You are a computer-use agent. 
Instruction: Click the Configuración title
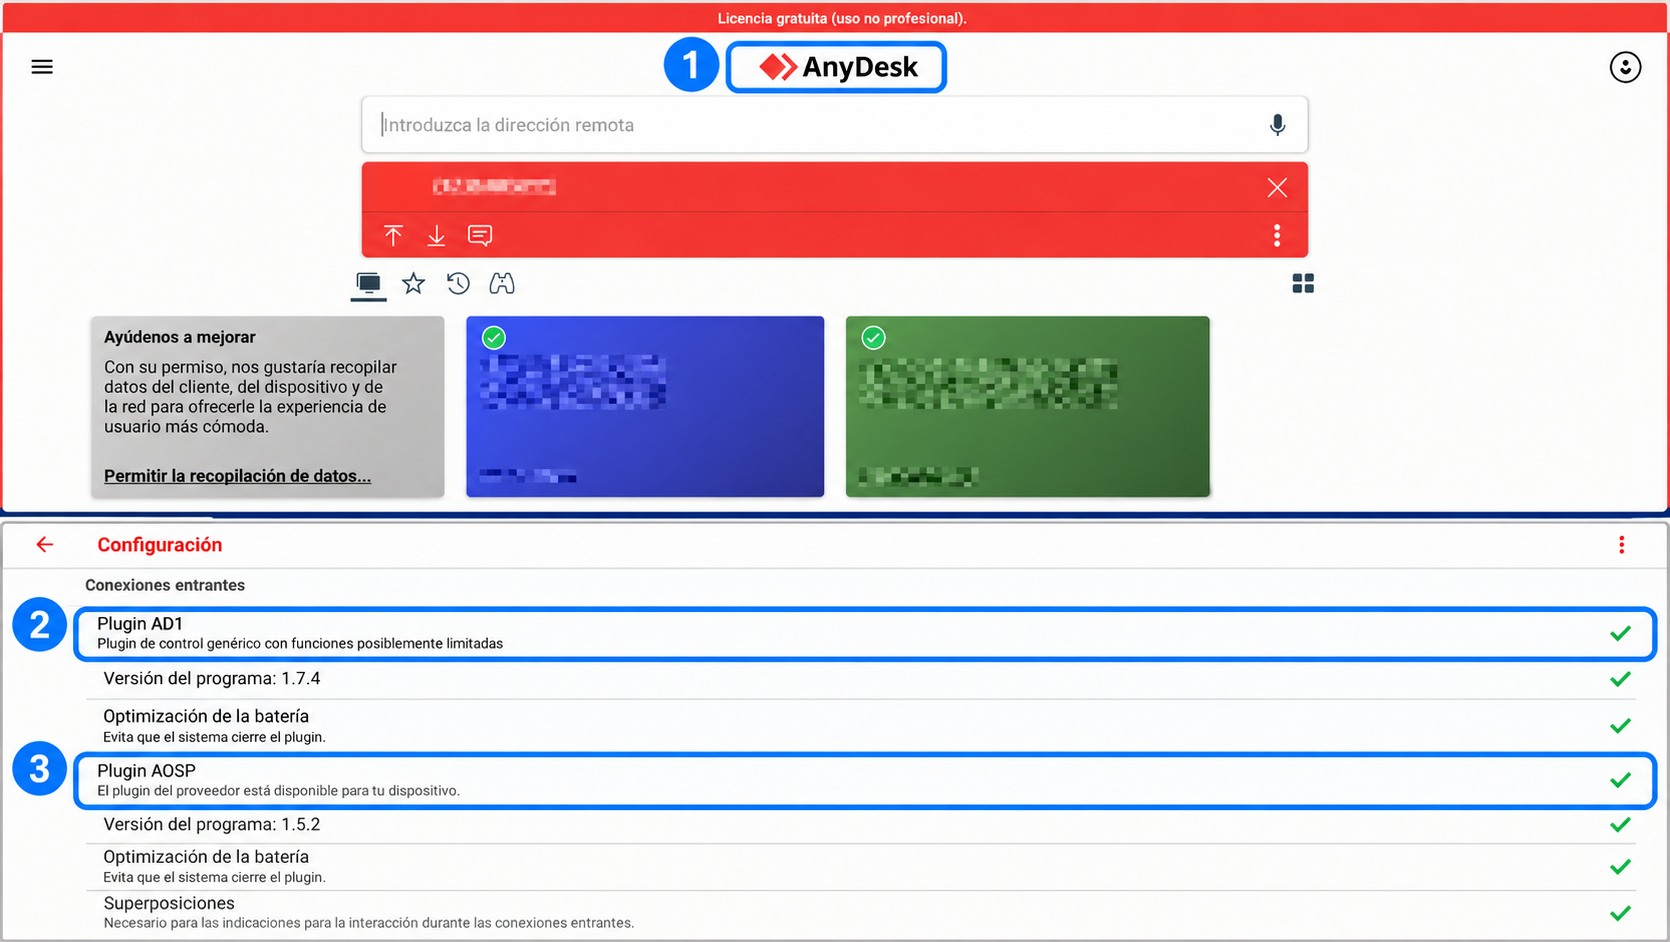pos(160,545)
